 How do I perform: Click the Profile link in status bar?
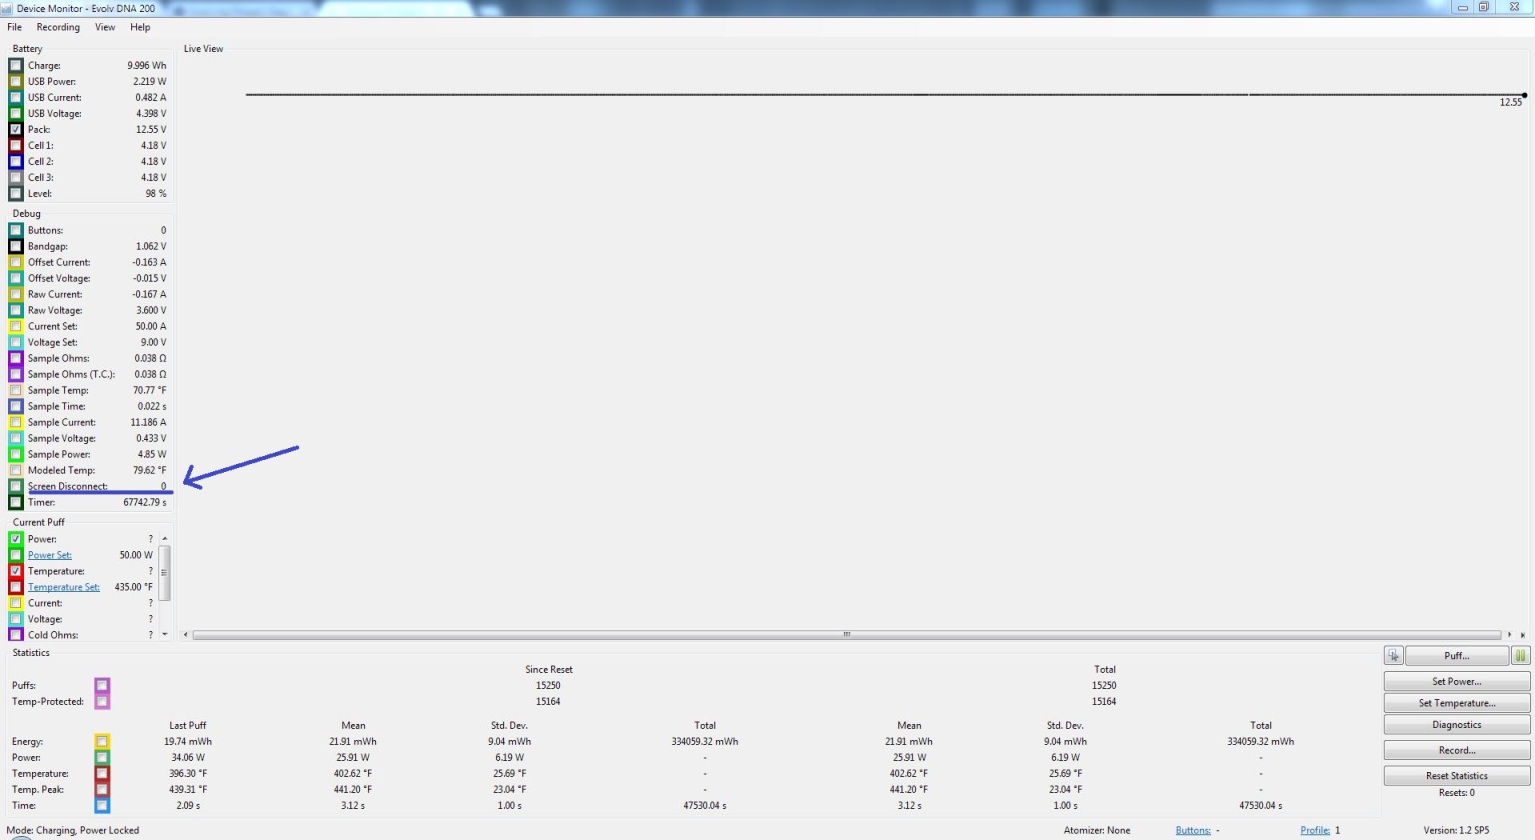[1314, 830]
